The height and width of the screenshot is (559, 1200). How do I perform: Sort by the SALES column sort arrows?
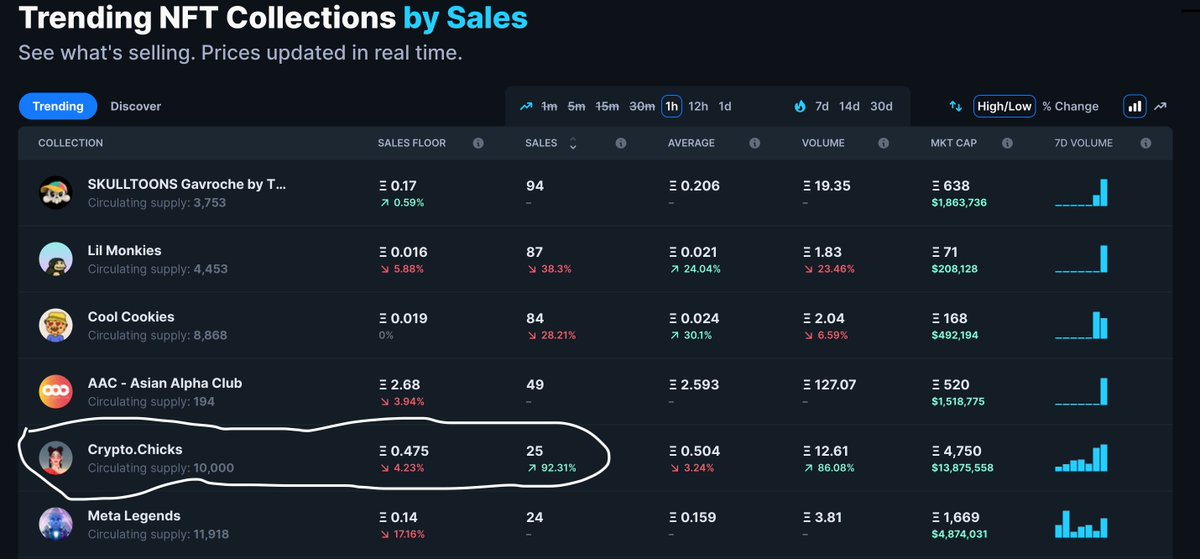tap(573, 144)
